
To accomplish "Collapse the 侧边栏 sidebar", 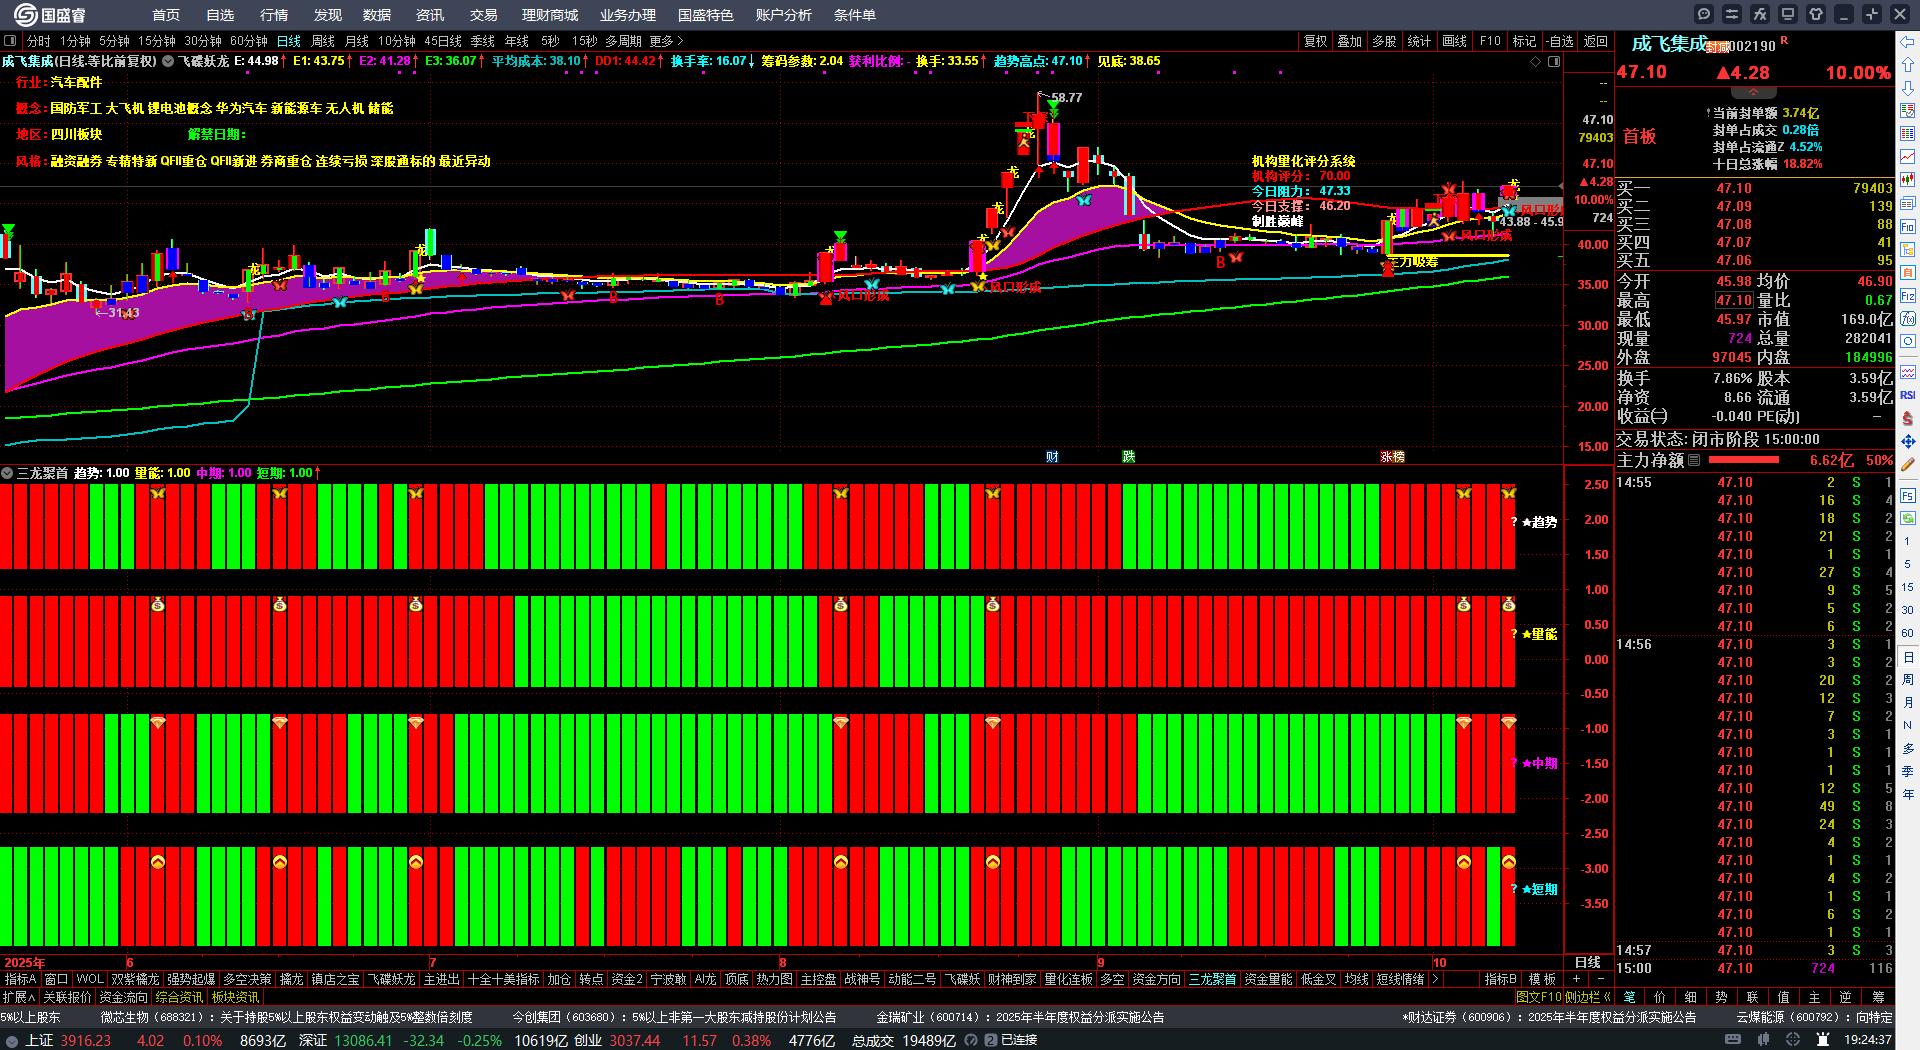I will 1589,997.
